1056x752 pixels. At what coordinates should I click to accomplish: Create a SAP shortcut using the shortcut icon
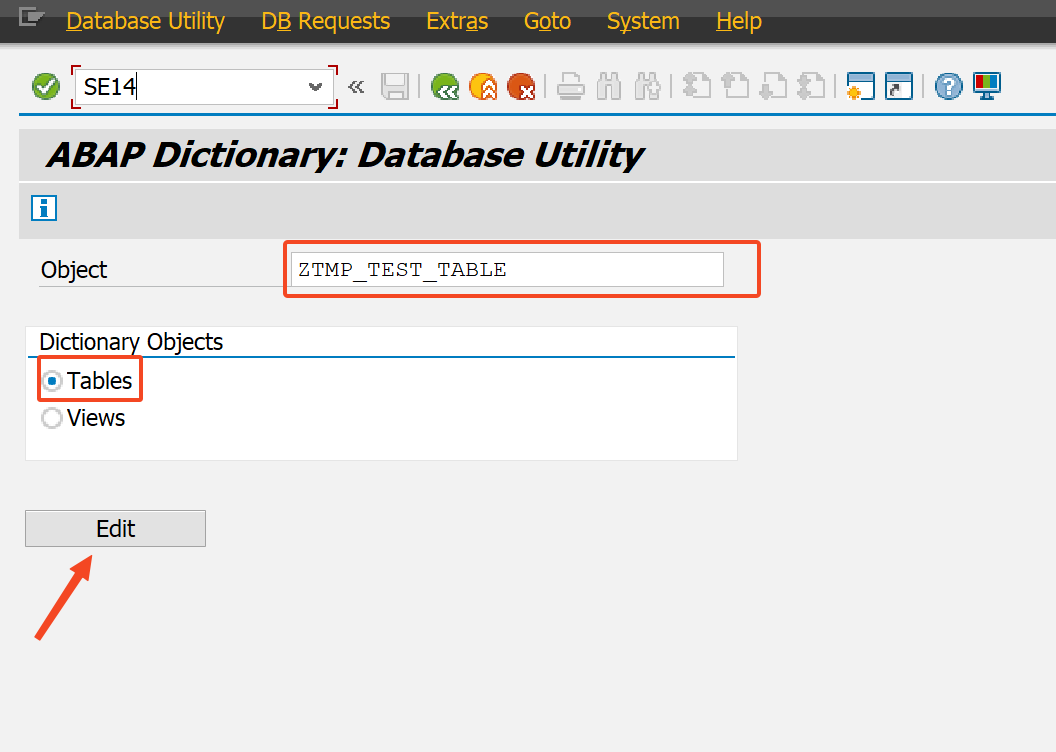pyautogui.click(x=898, y=86)
